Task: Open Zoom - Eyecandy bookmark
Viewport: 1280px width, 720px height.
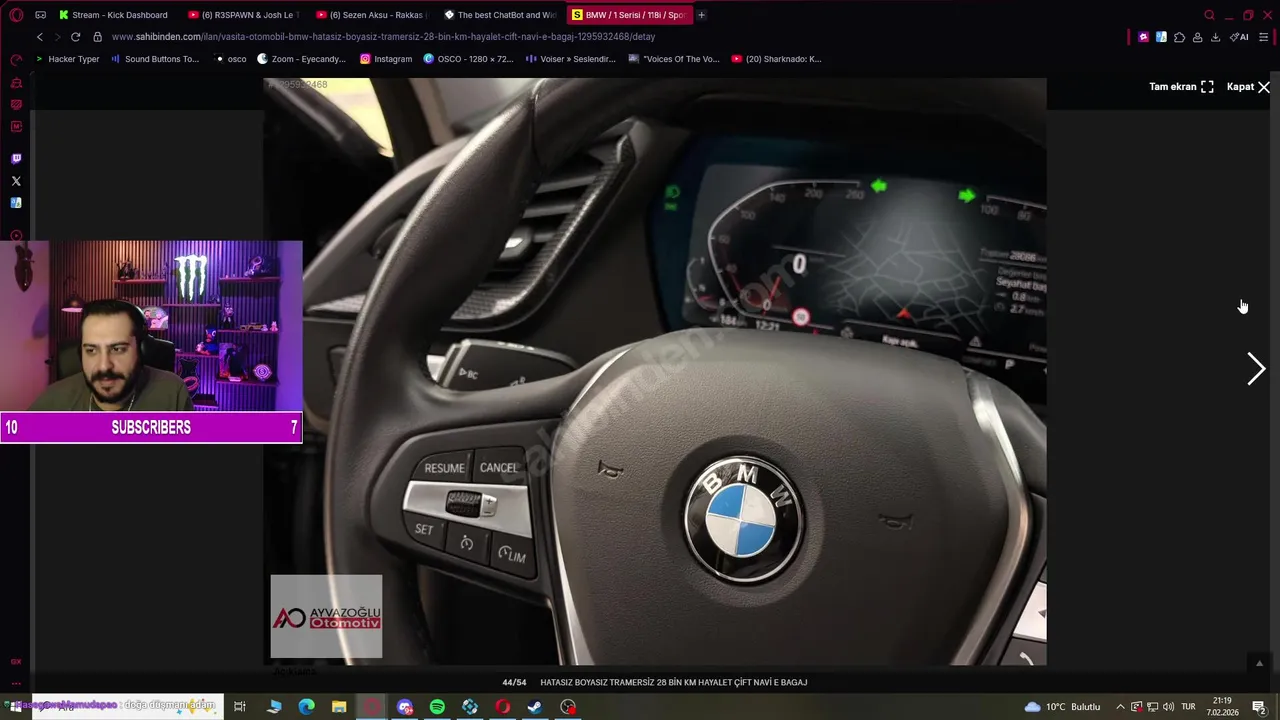Action: click(x=301, y=59)
